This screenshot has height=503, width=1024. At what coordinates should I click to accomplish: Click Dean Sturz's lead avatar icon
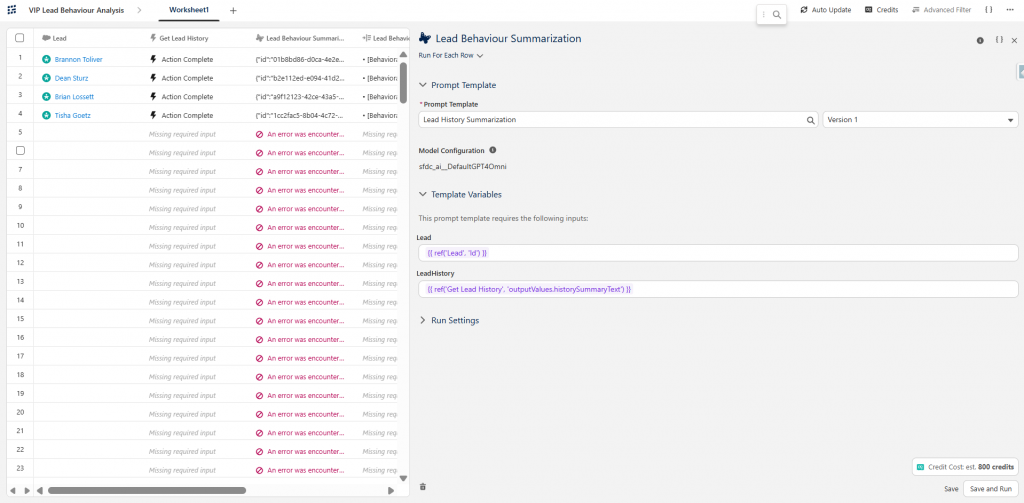pos(46,78)
